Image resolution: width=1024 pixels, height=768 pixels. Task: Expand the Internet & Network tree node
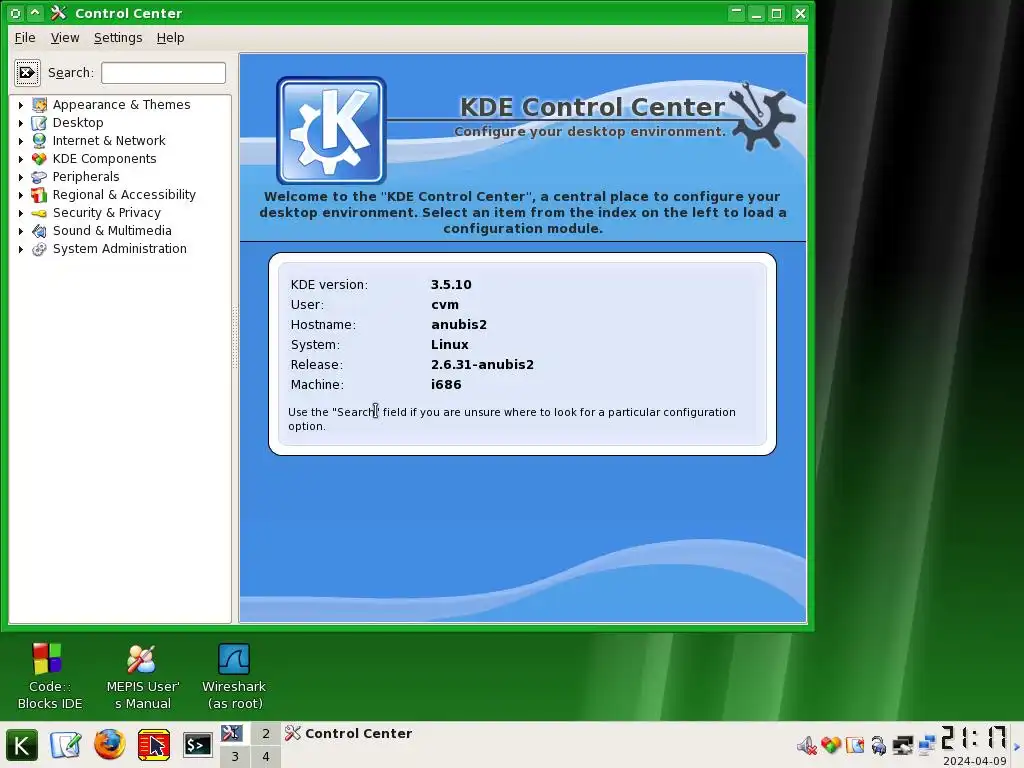coord(21,141)
